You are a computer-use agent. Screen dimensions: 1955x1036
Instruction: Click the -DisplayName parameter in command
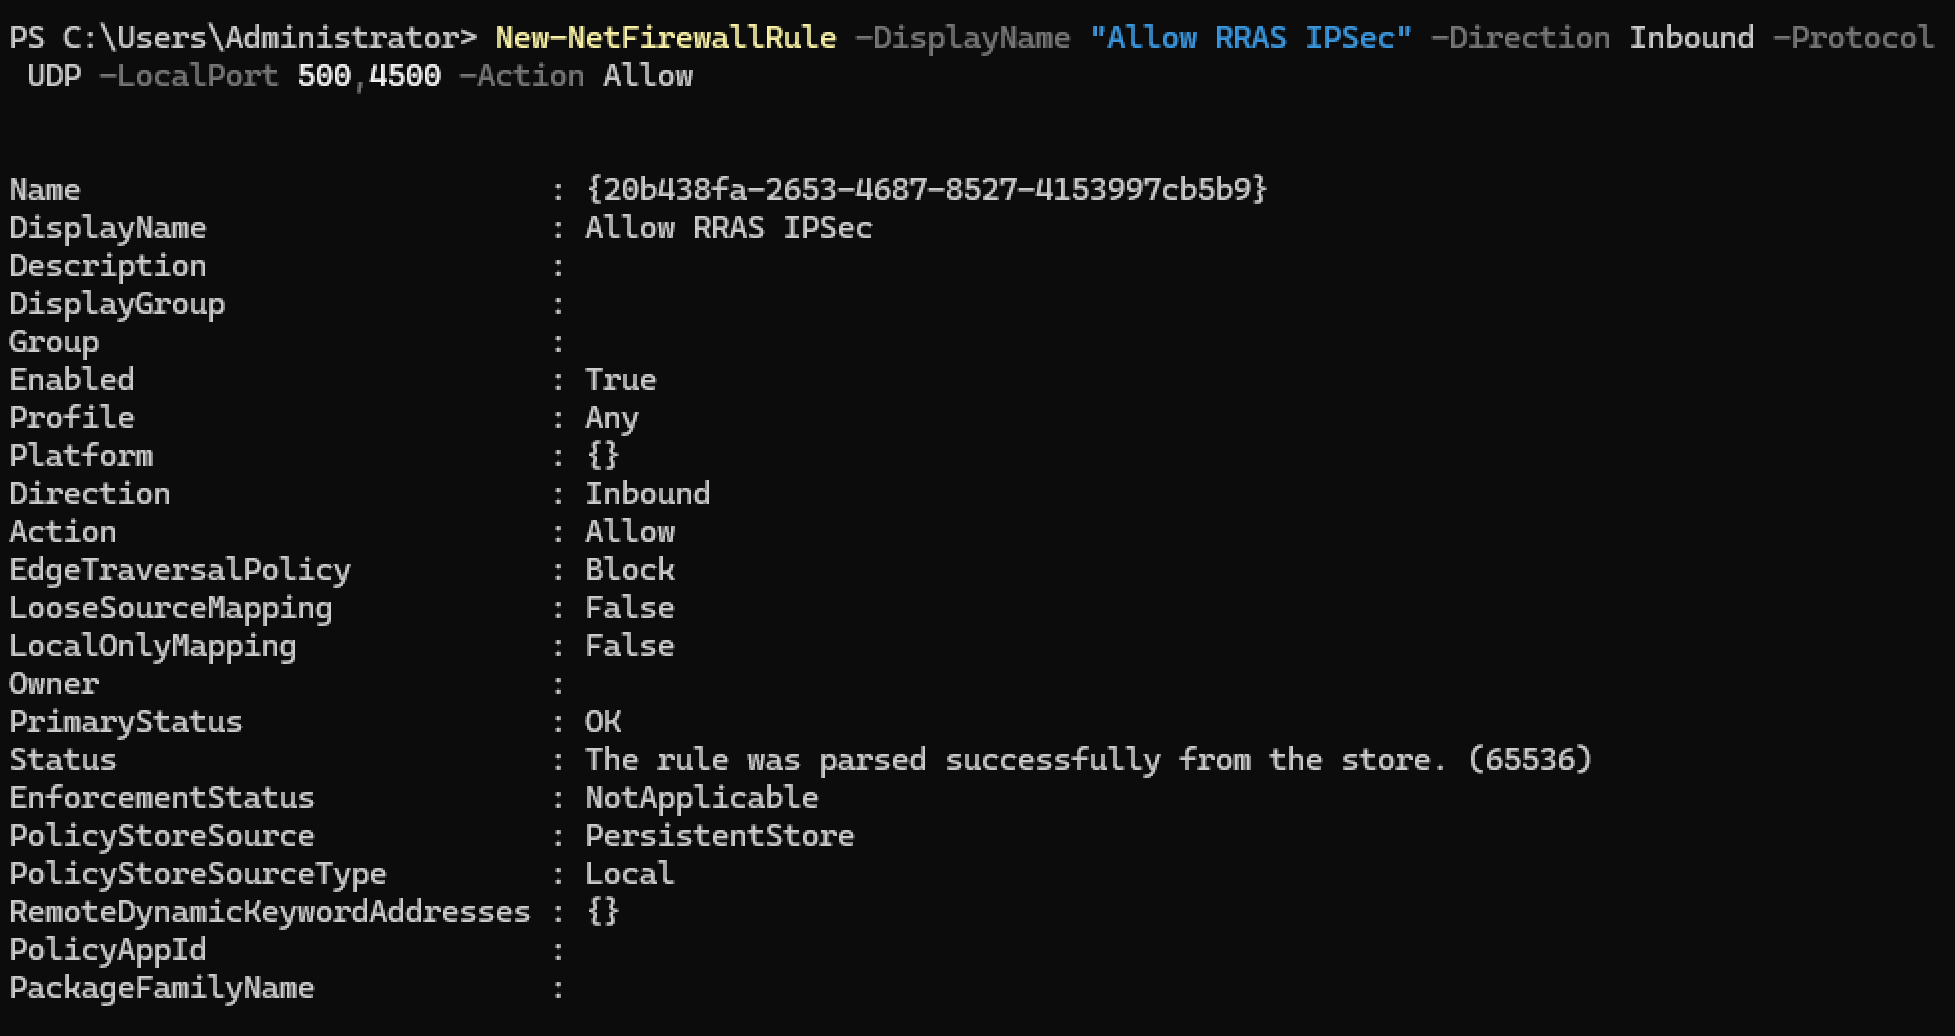pos(962,38)
